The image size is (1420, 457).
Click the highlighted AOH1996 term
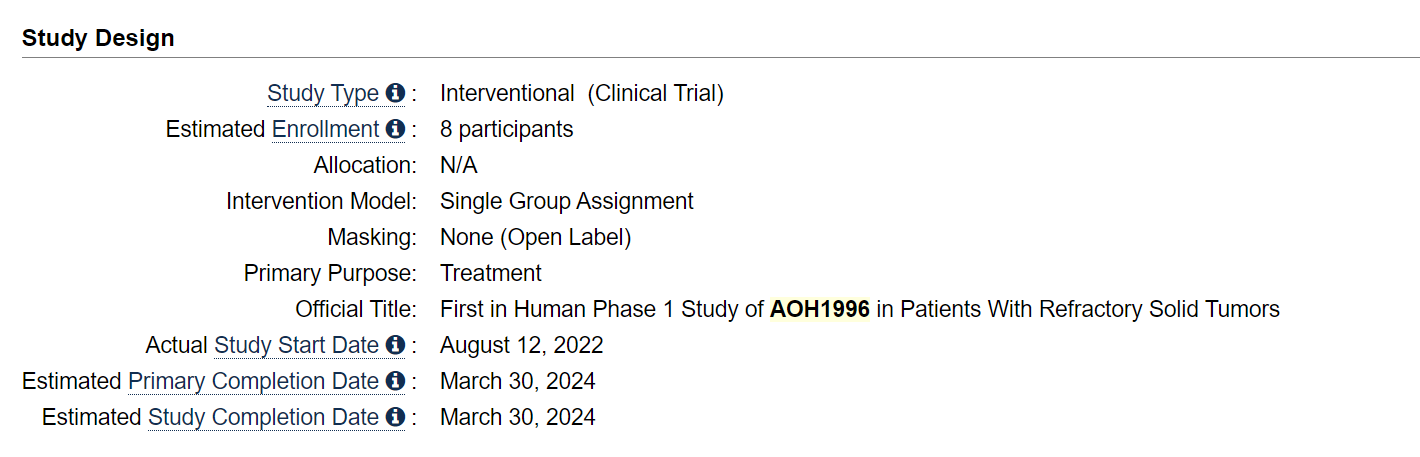[820, 310]
